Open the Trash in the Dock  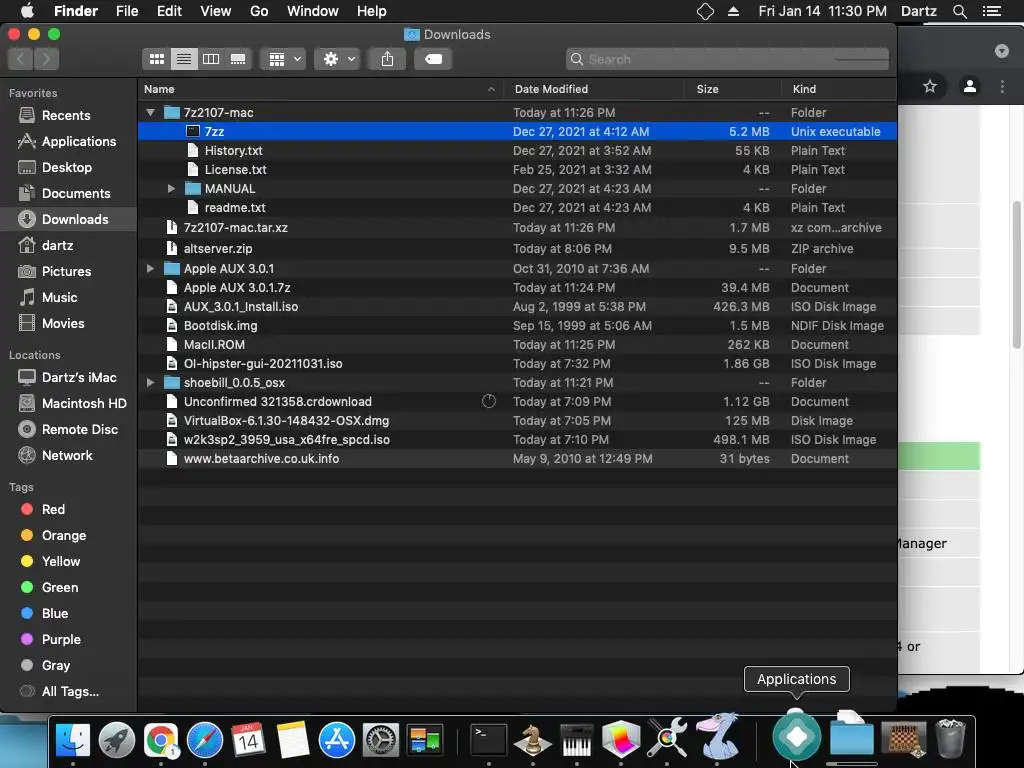pos(950,739)
